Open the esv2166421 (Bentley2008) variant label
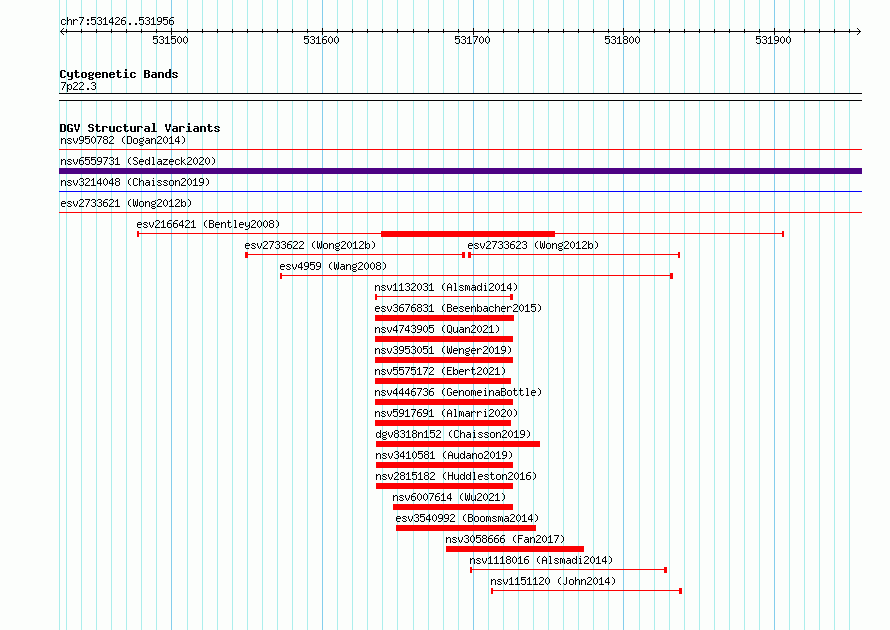The width and height of the screenshot is (890, 630). (208, 224)
